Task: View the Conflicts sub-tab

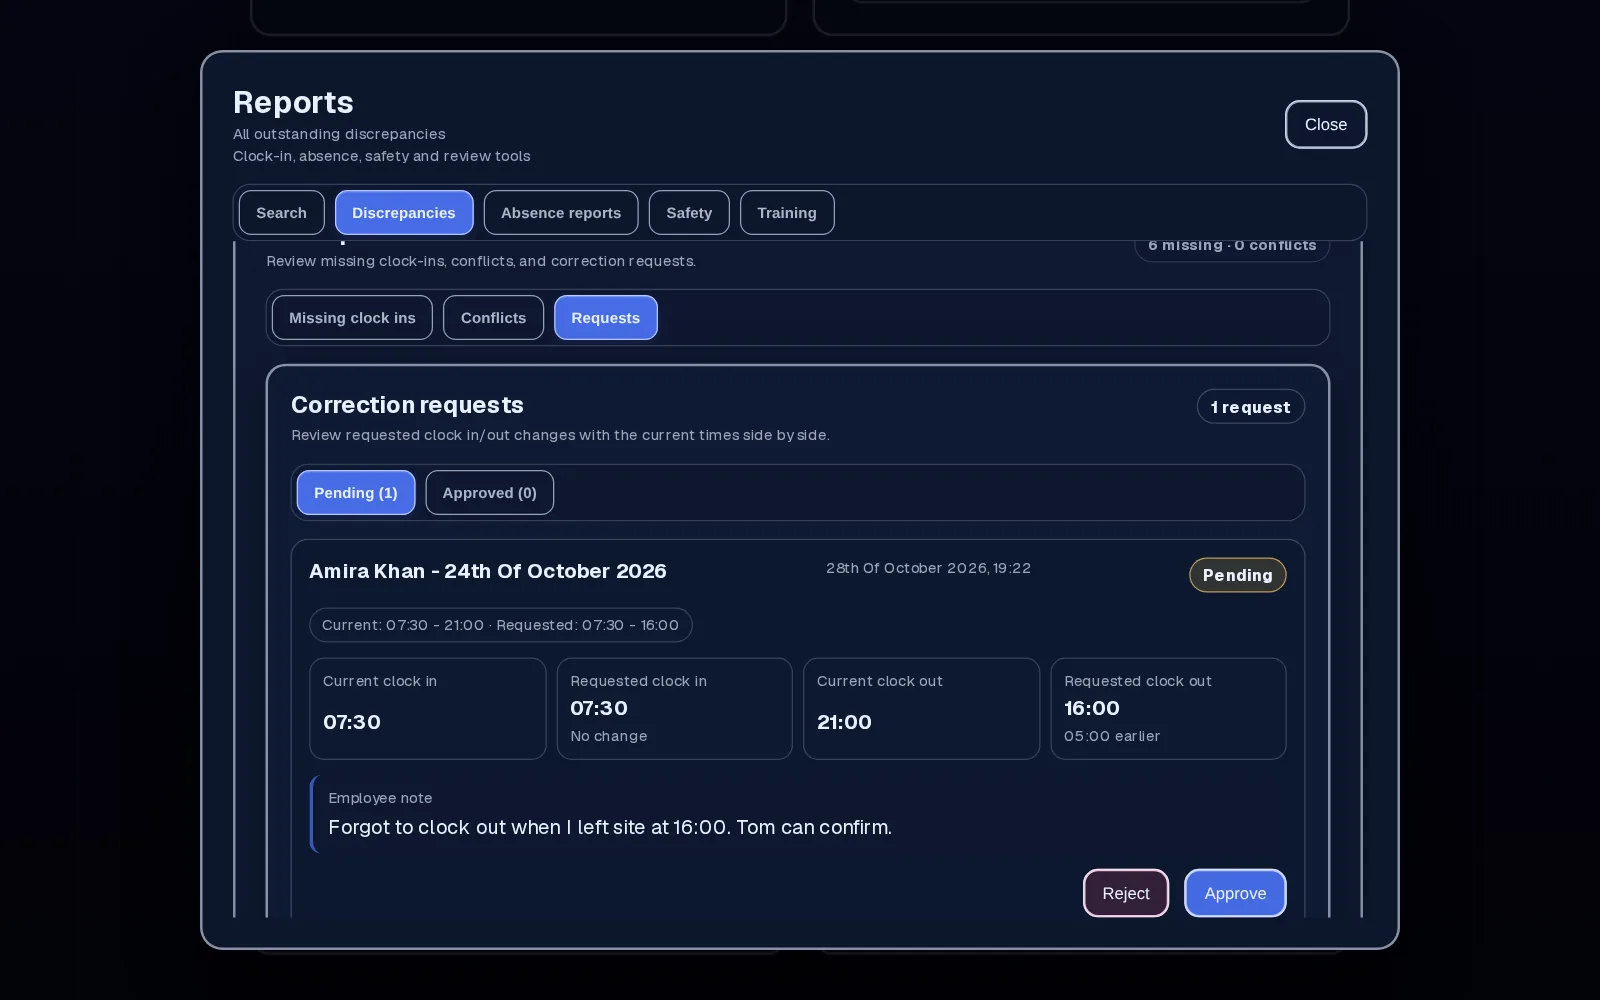Action: tap(493, 318)
